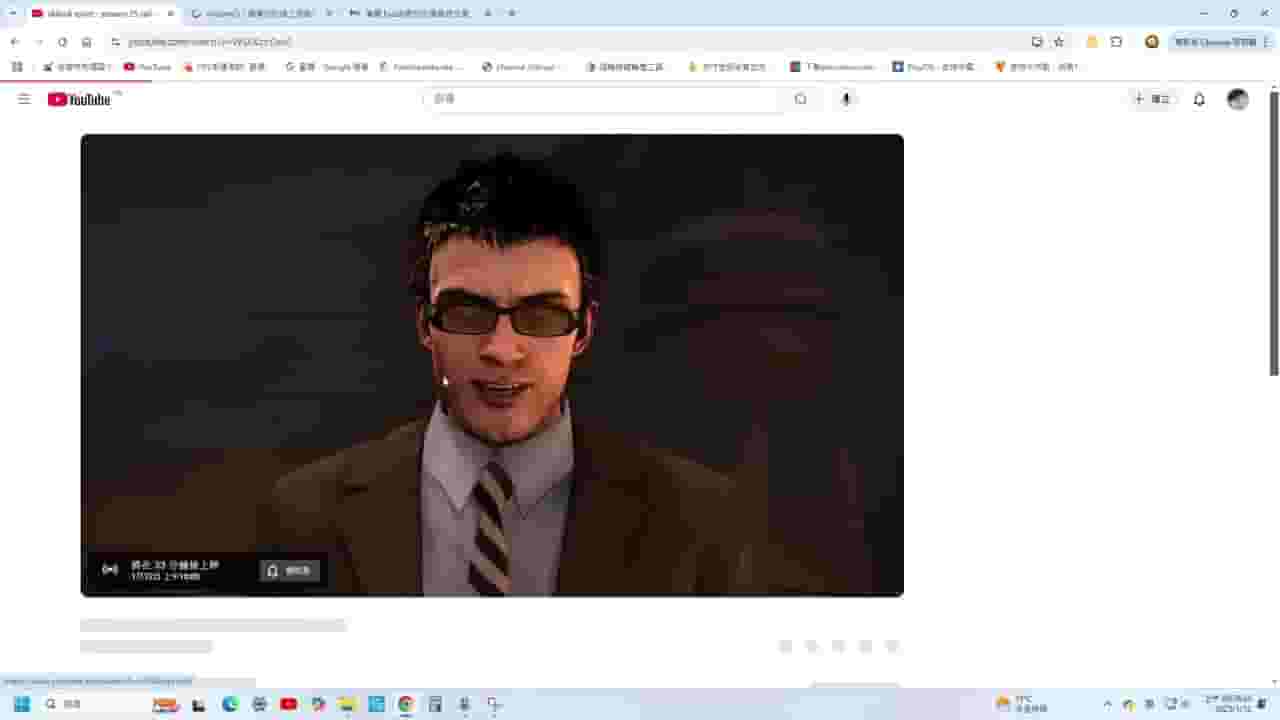The image size is (1280, 720).
Task: Show hidden system tray icons chevron
Action: 1107,704
